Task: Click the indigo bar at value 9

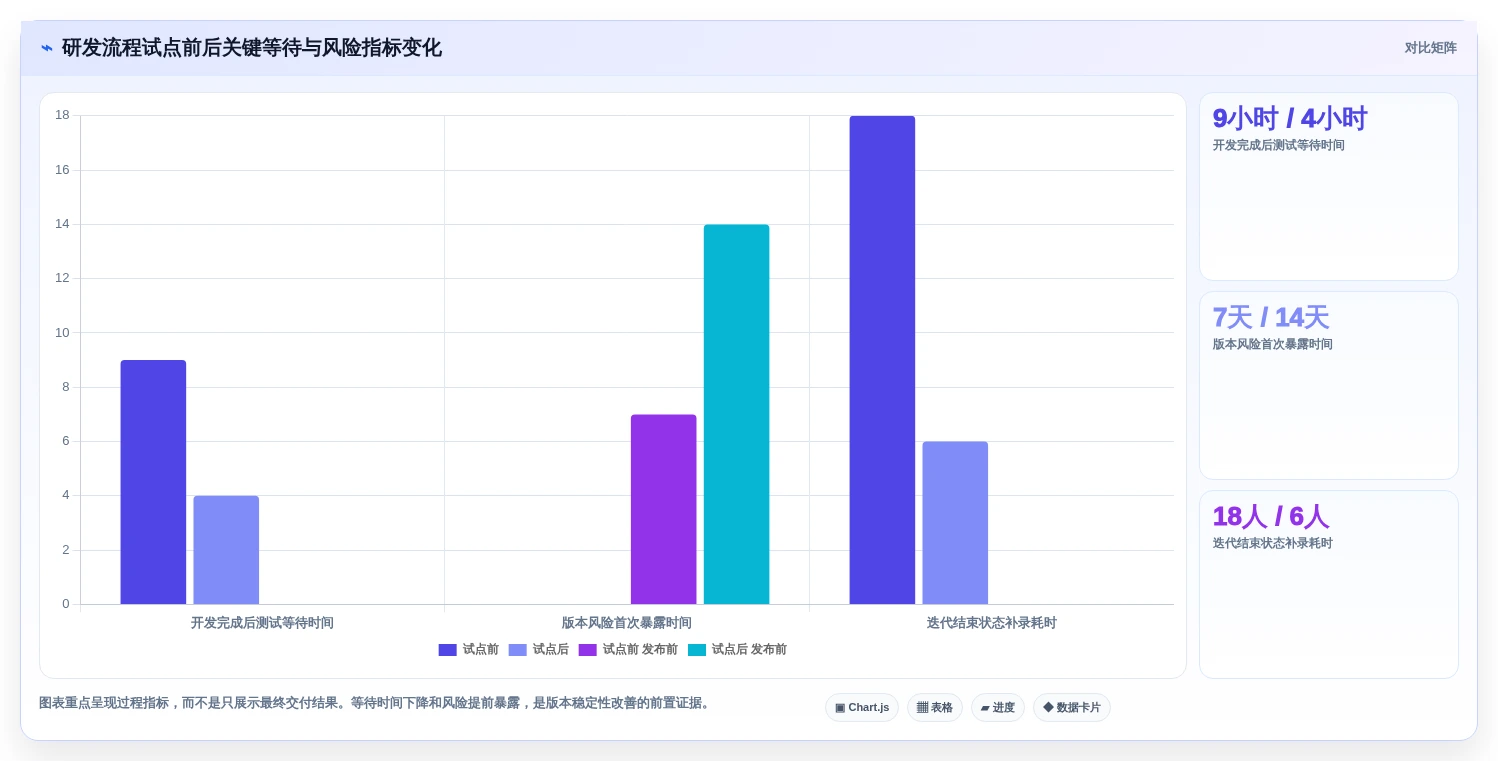Action: coord(153,482)
